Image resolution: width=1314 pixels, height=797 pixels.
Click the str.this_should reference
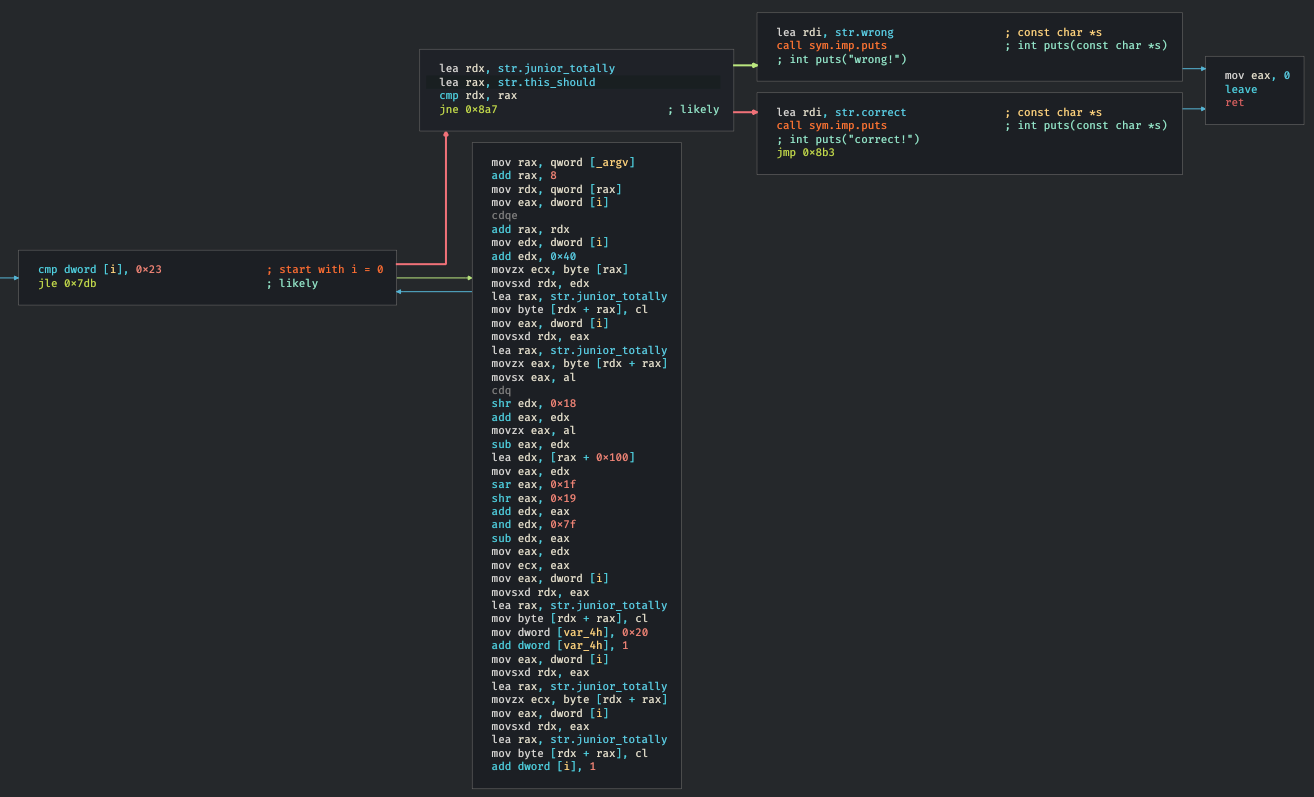click(546, 83)
